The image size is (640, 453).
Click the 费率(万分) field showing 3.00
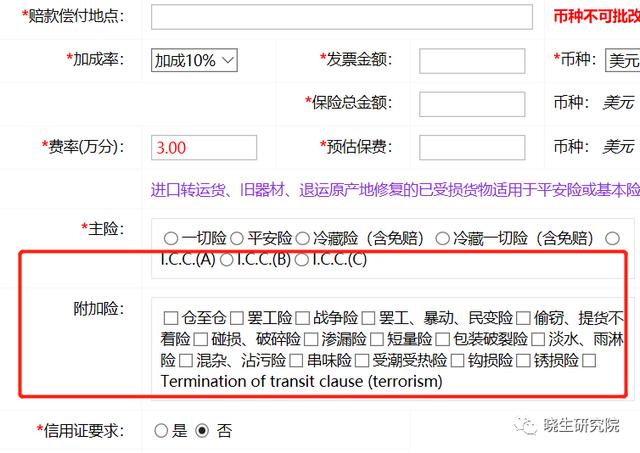tap(204, 147)
